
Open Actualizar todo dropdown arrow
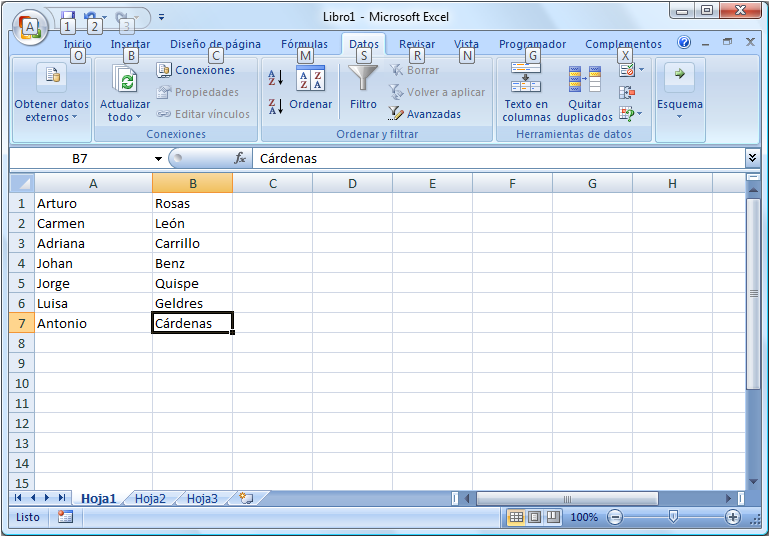coord(138,117)
